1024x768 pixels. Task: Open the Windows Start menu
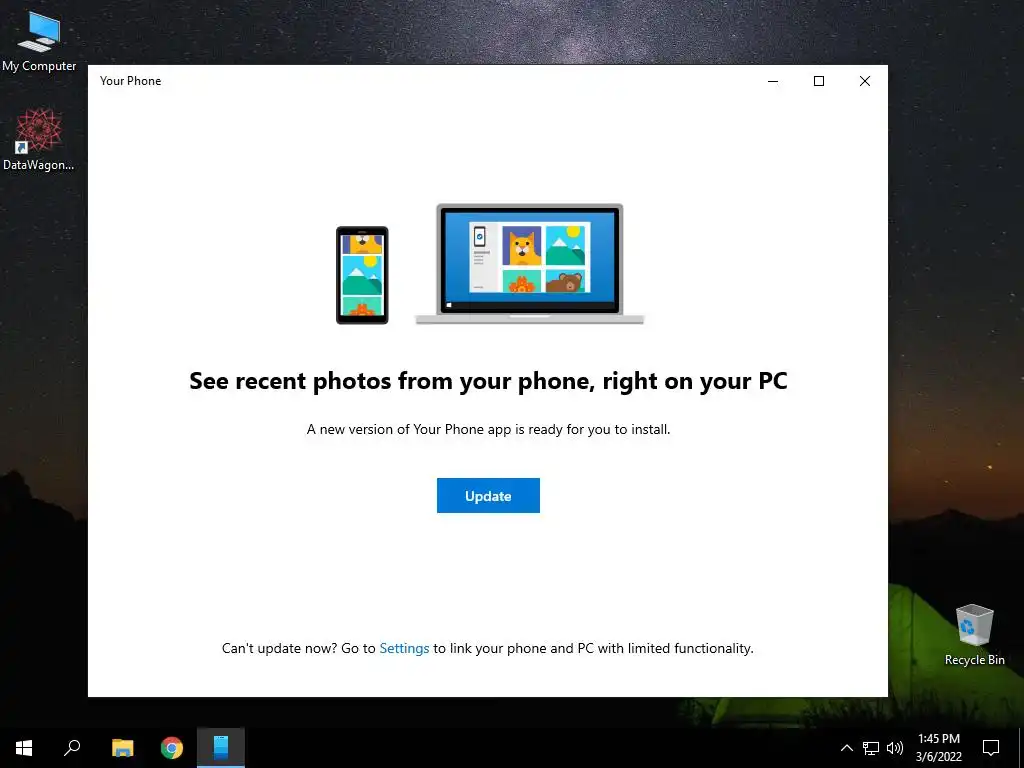click(x=24, y=748)
